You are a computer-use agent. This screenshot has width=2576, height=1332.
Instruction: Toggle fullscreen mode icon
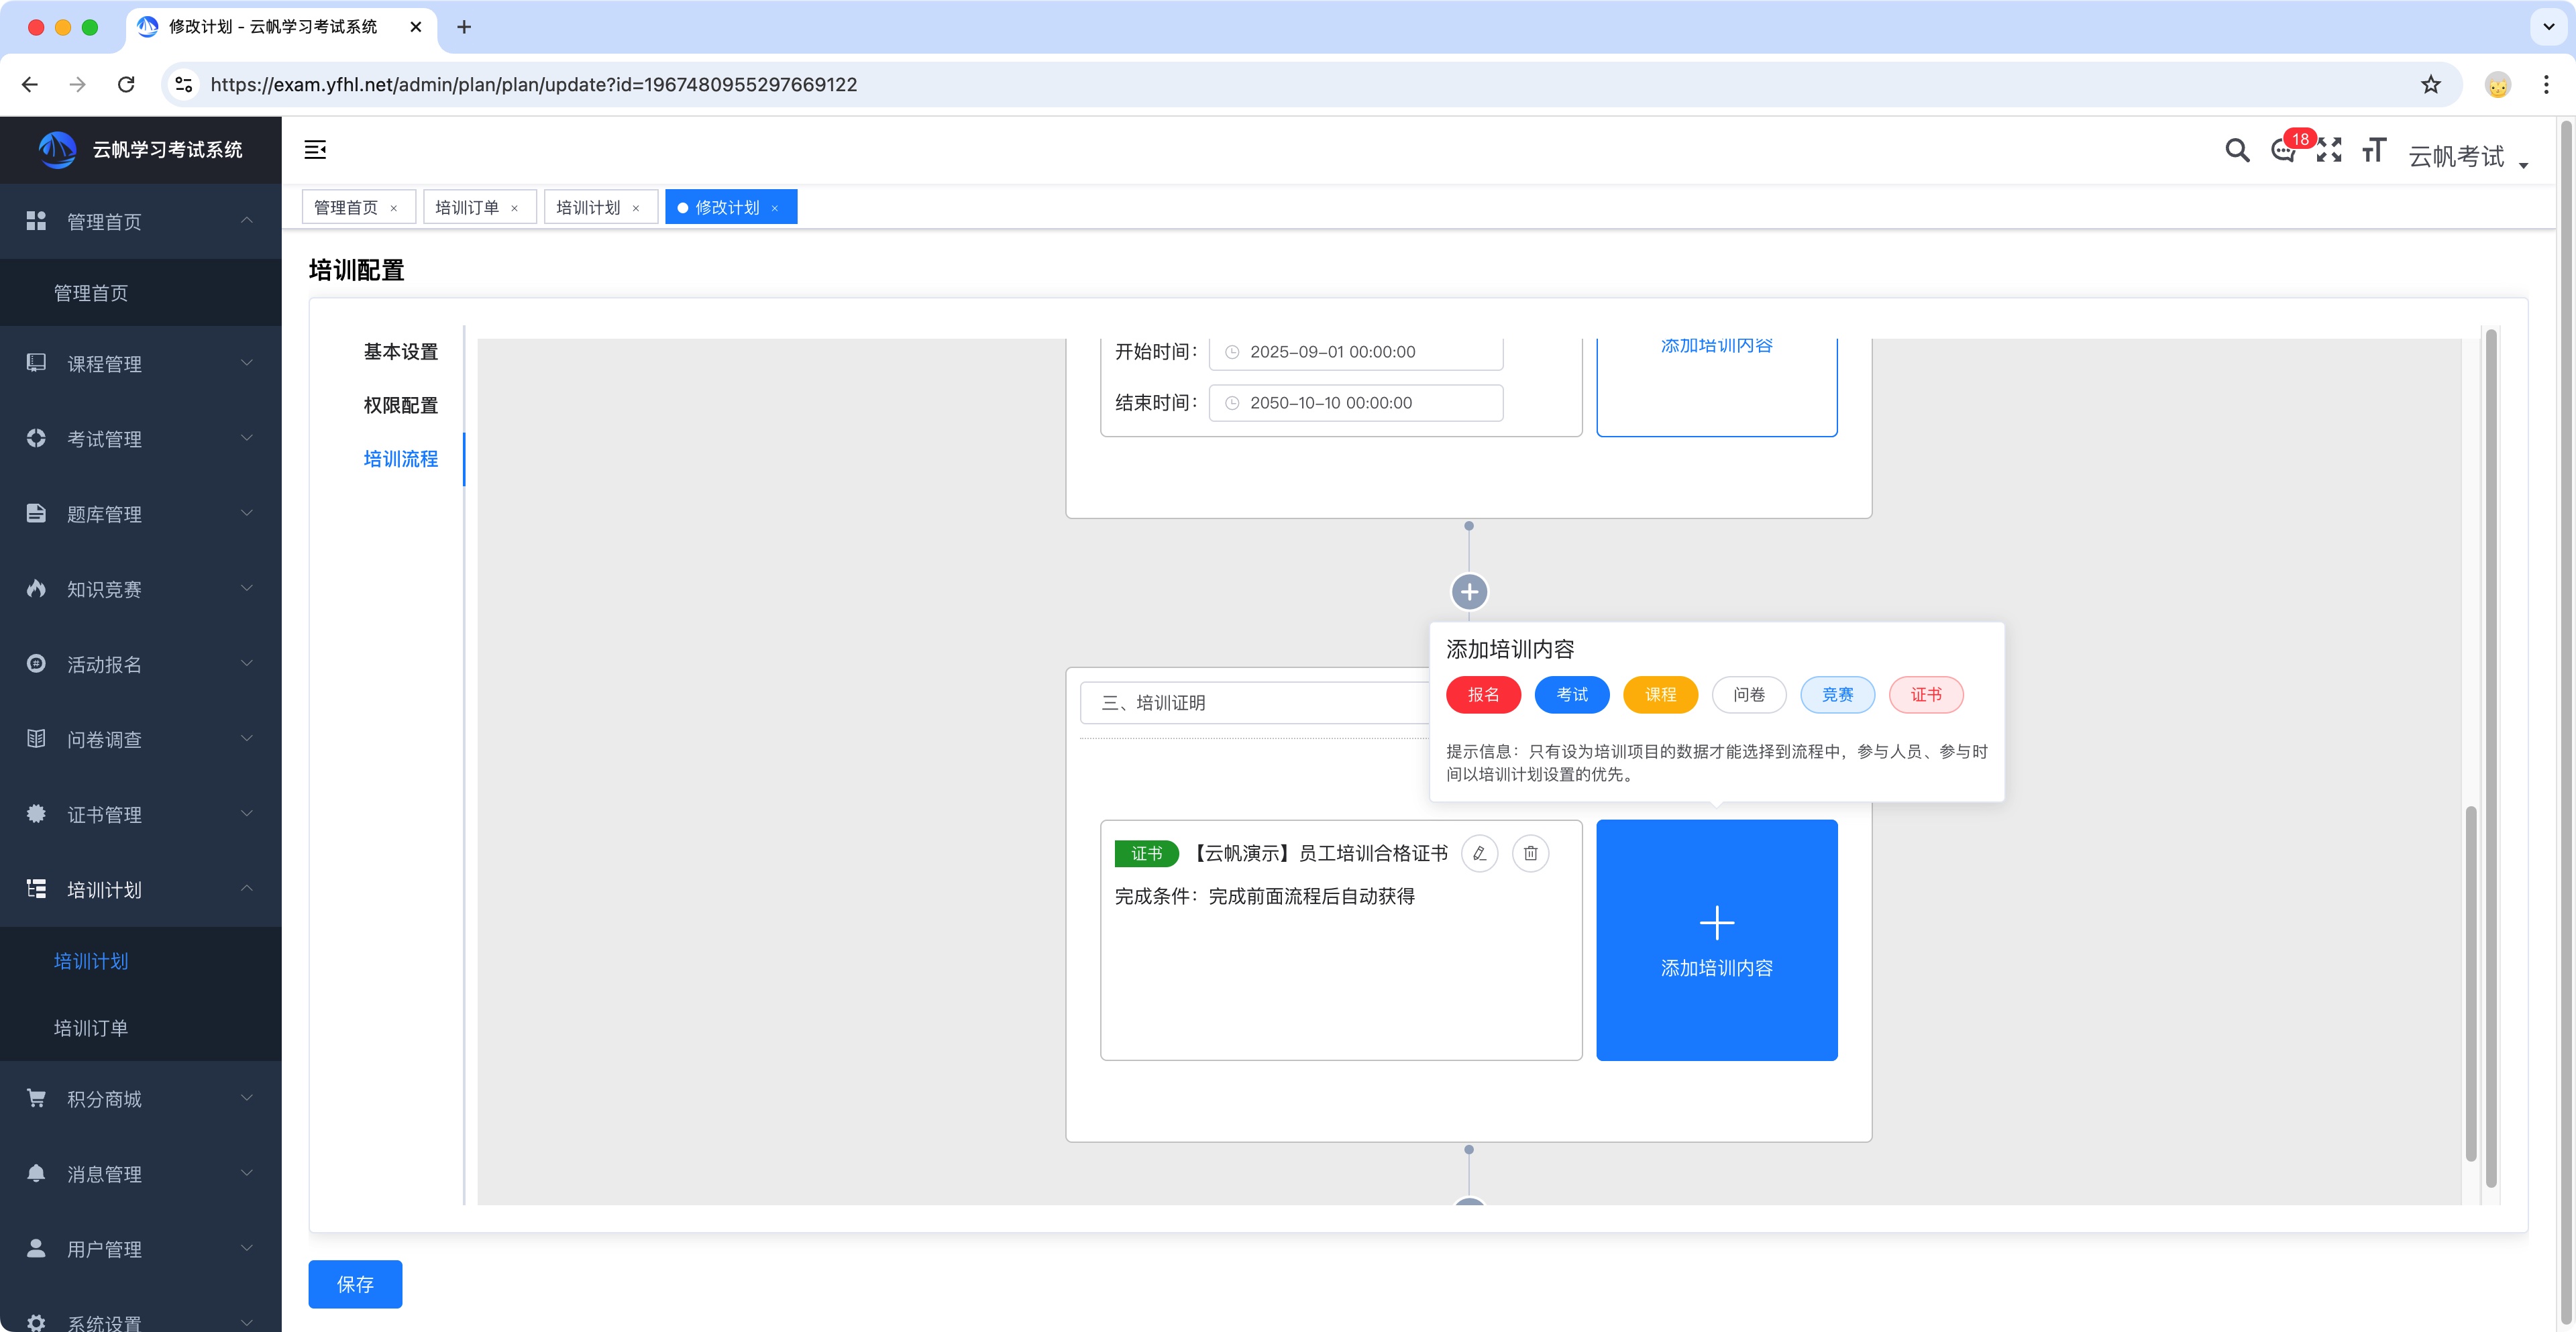click(2329, 151)
